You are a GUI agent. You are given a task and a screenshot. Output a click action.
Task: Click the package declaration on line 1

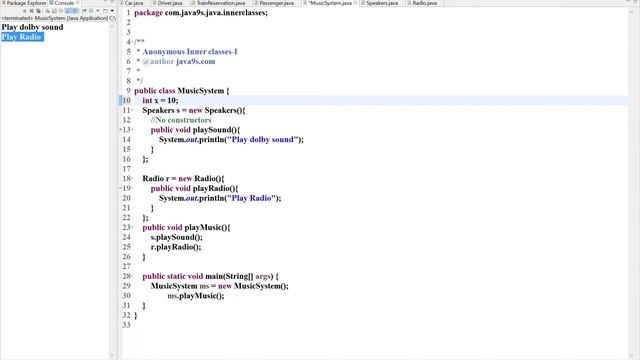[201, 13]
